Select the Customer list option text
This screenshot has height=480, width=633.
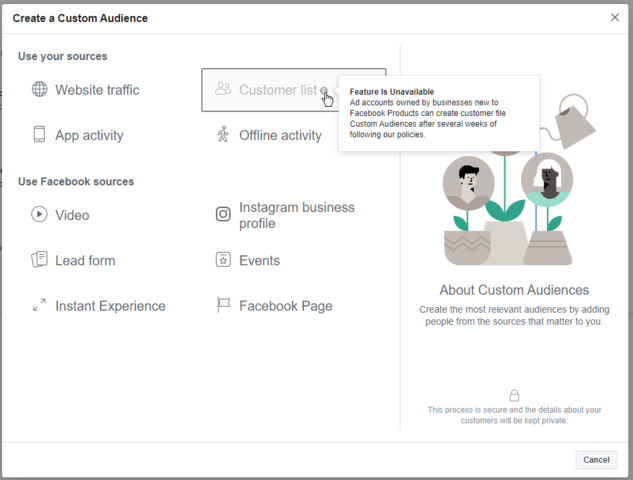point(278,90)
